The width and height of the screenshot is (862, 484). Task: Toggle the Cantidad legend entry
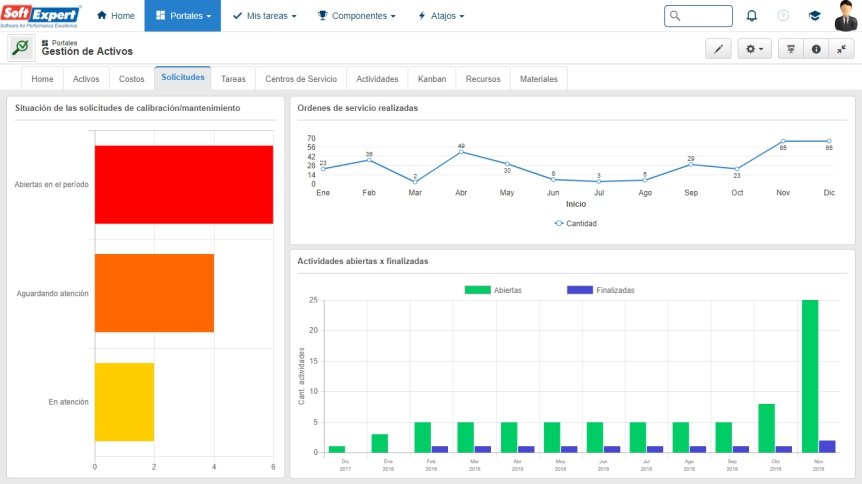(x=575, y=223)
